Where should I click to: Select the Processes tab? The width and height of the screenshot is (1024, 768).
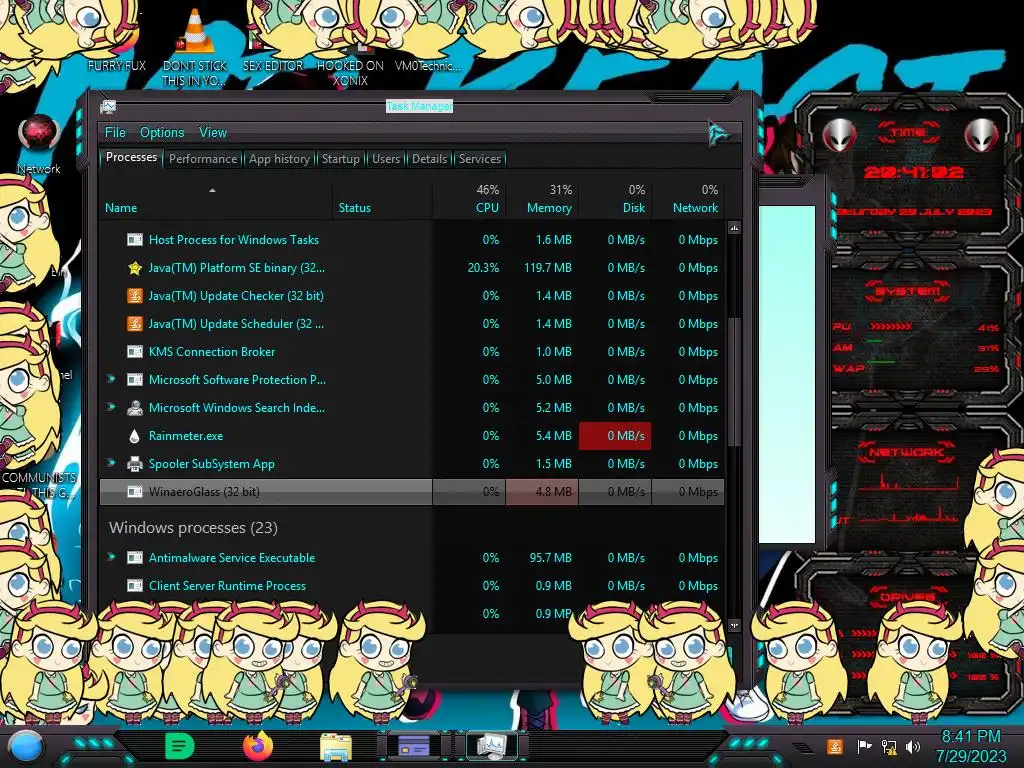pyautogui.click(x=131, y=157)
